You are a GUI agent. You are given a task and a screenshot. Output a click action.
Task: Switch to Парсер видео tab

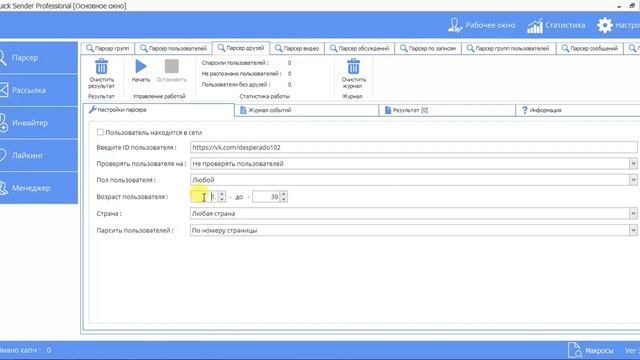click(297, 48)
